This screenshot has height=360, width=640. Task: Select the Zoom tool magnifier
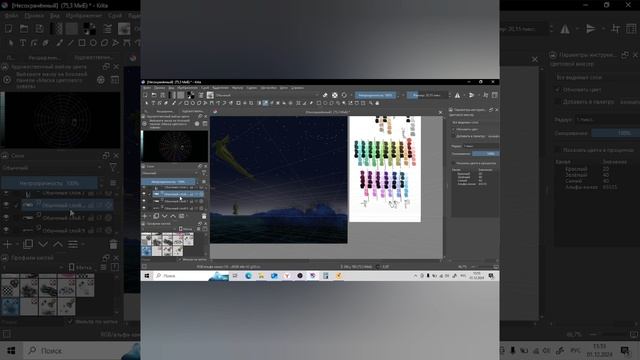pyautogui.click(x=371, y=103)
